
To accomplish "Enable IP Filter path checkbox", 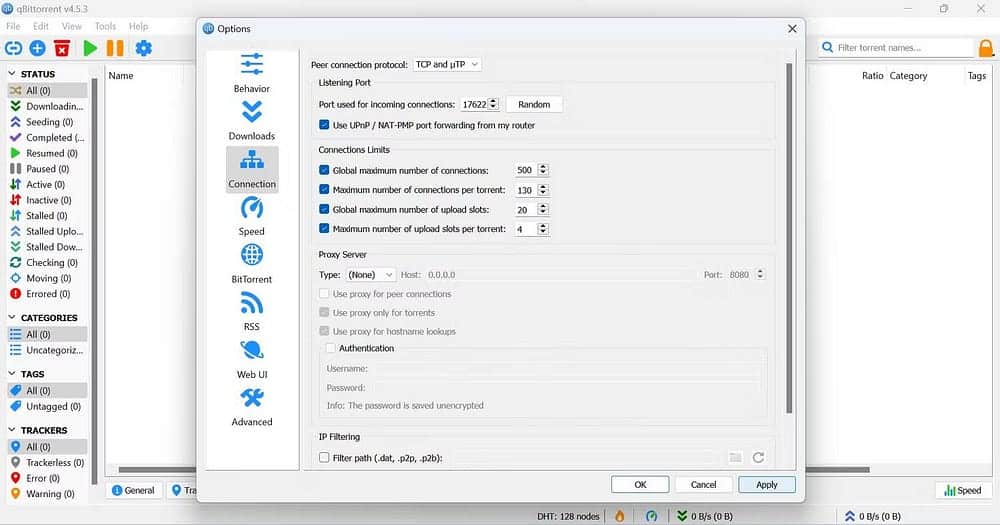I will [324, 457].
